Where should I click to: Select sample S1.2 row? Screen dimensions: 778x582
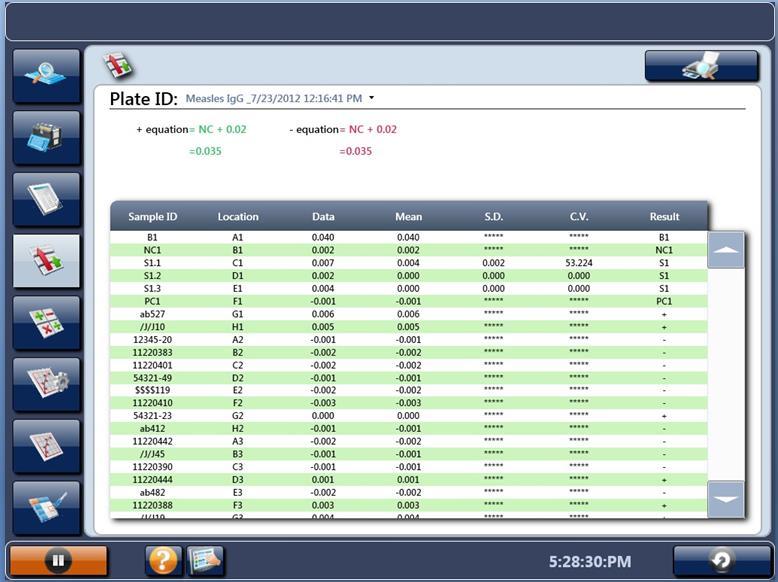tap(409, 276)
